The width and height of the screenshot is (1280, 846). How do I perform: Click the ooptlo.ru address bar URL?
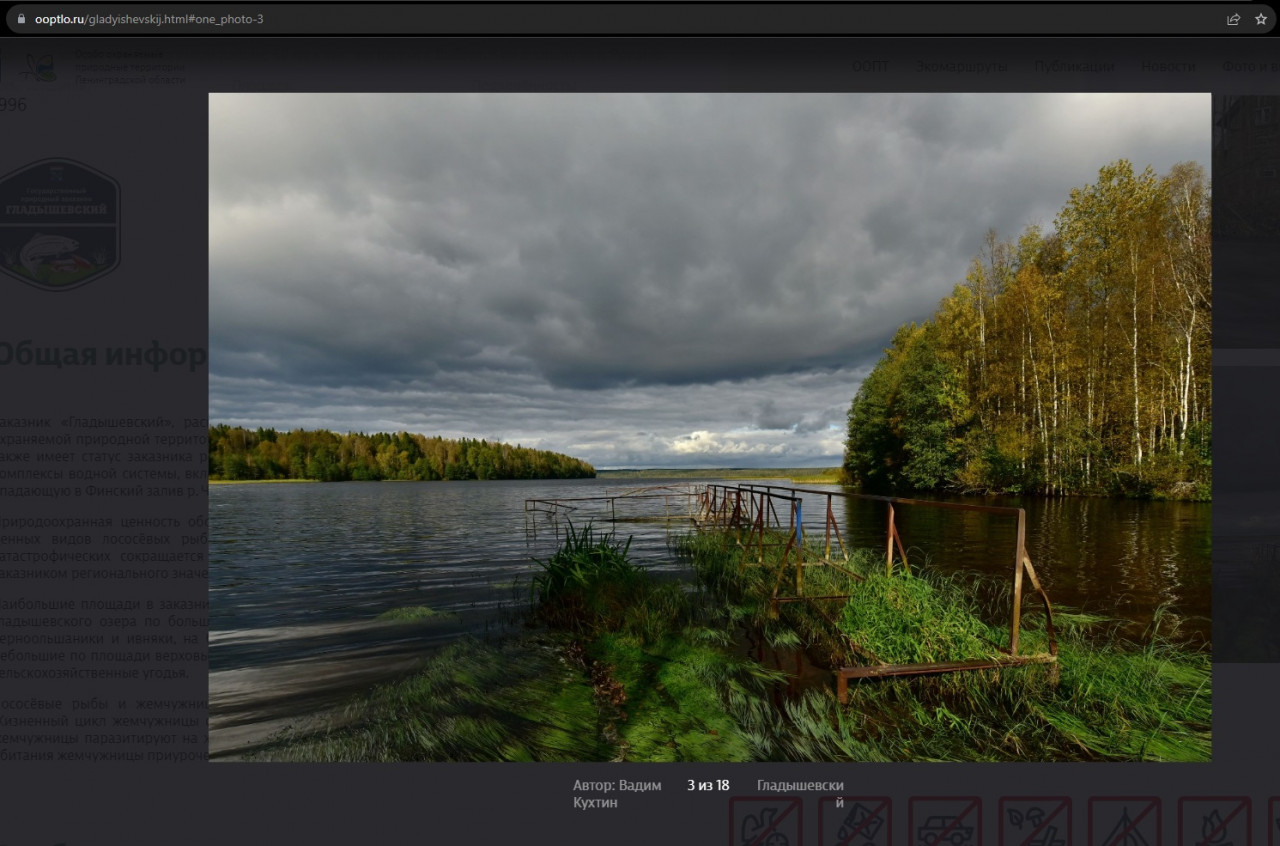149,19
